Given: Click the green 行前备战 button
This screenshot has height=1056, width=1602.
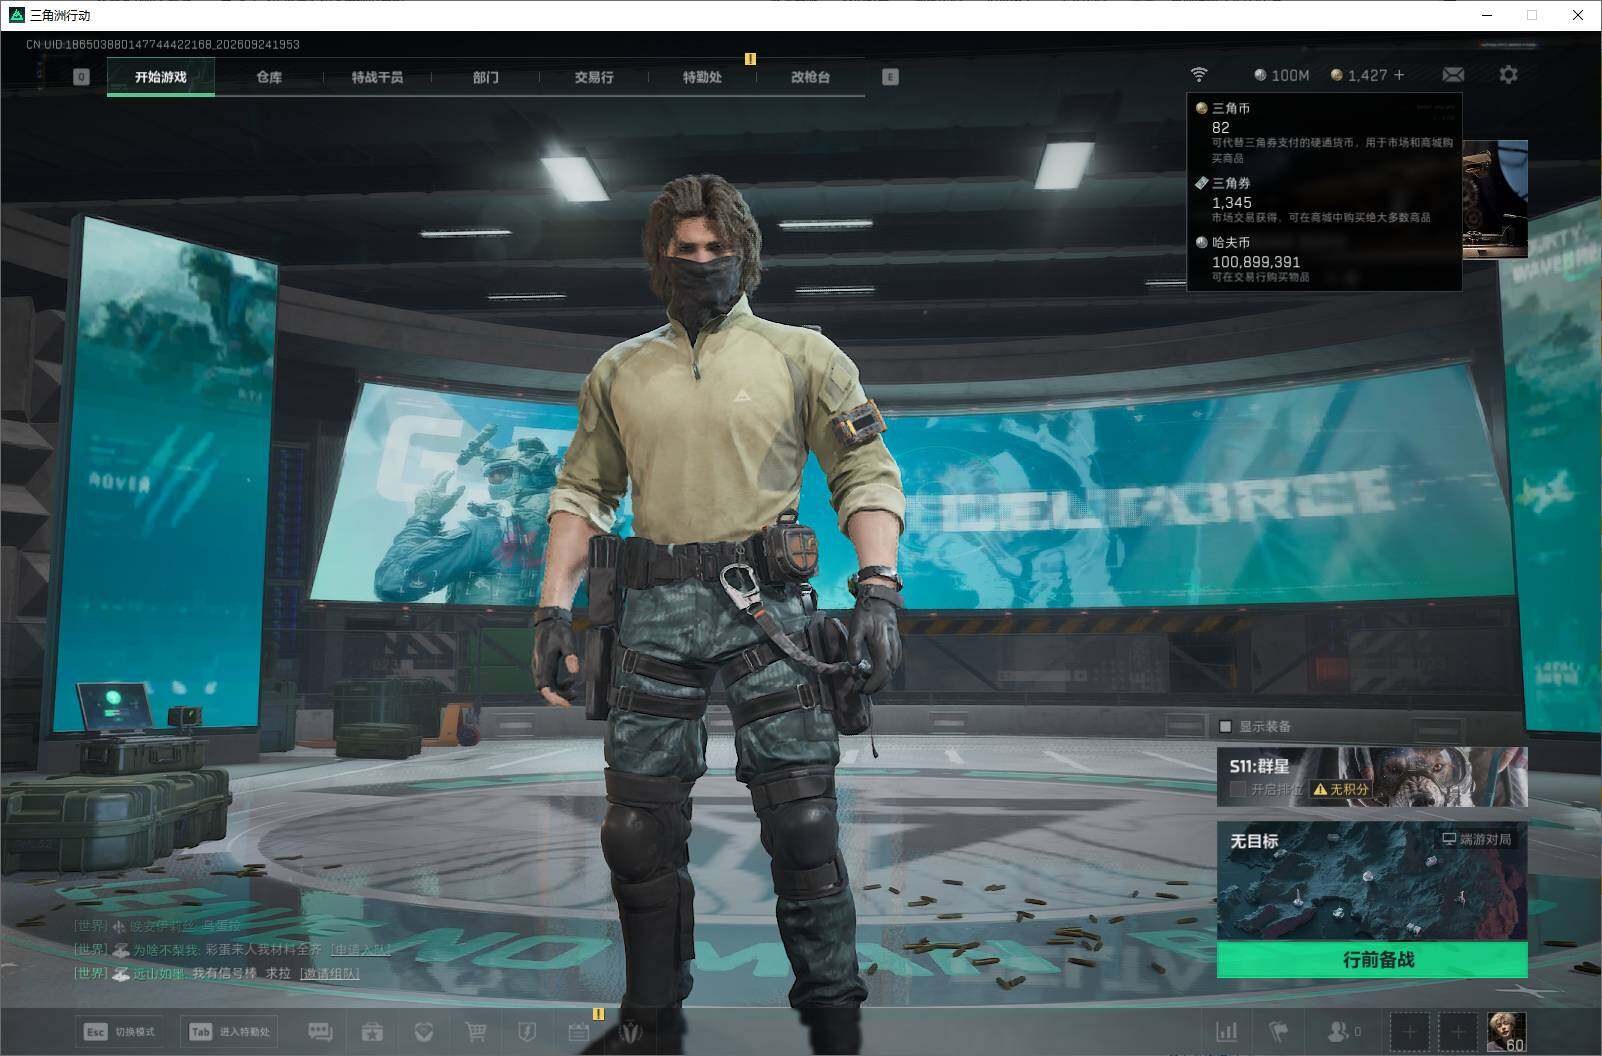Looking at the screenshot, I should 1372,960.
